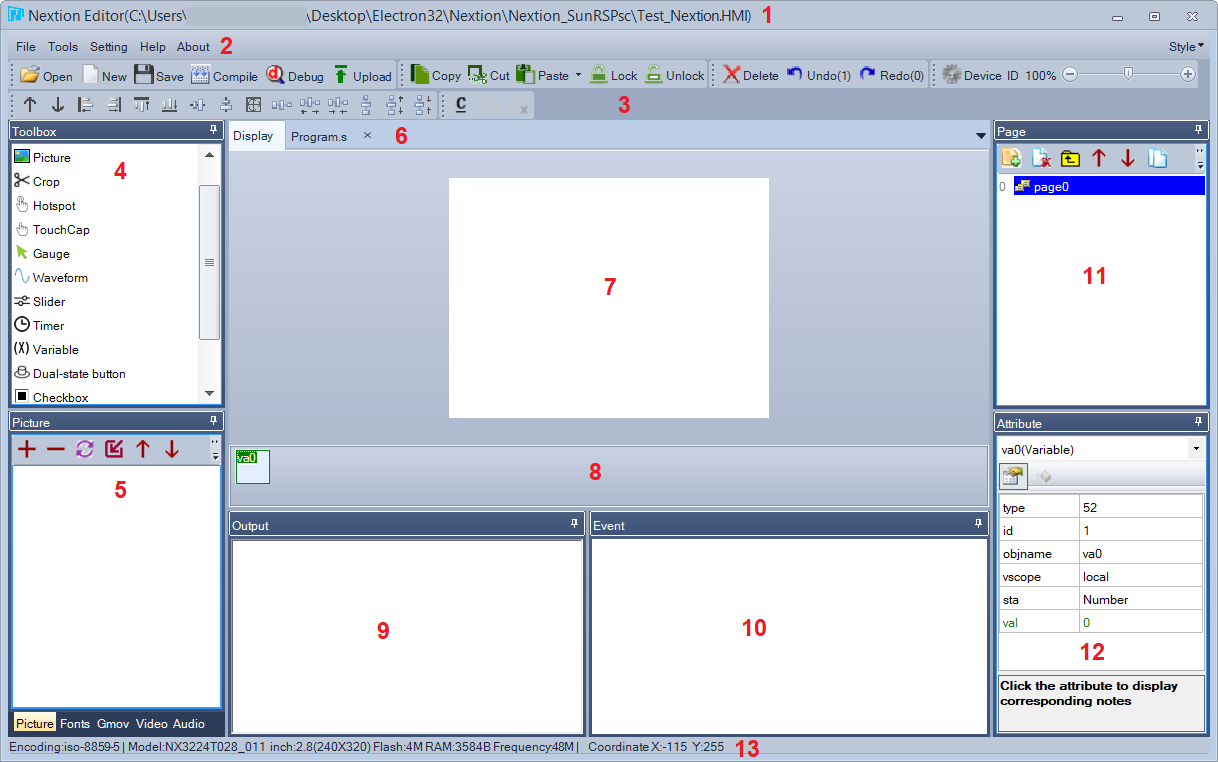The height and width of the screenshot is (762, 1218).
Task: Switch to the Video resource tab
Action: (152, 723)
